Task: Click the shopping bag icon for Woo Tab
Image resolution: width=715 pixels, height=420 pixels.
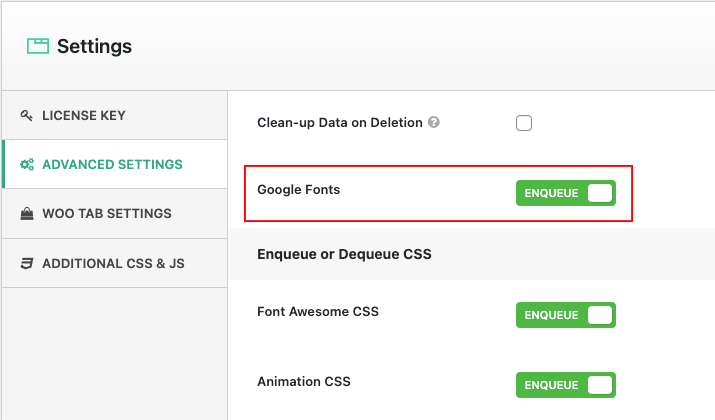Action: point(26,213)
